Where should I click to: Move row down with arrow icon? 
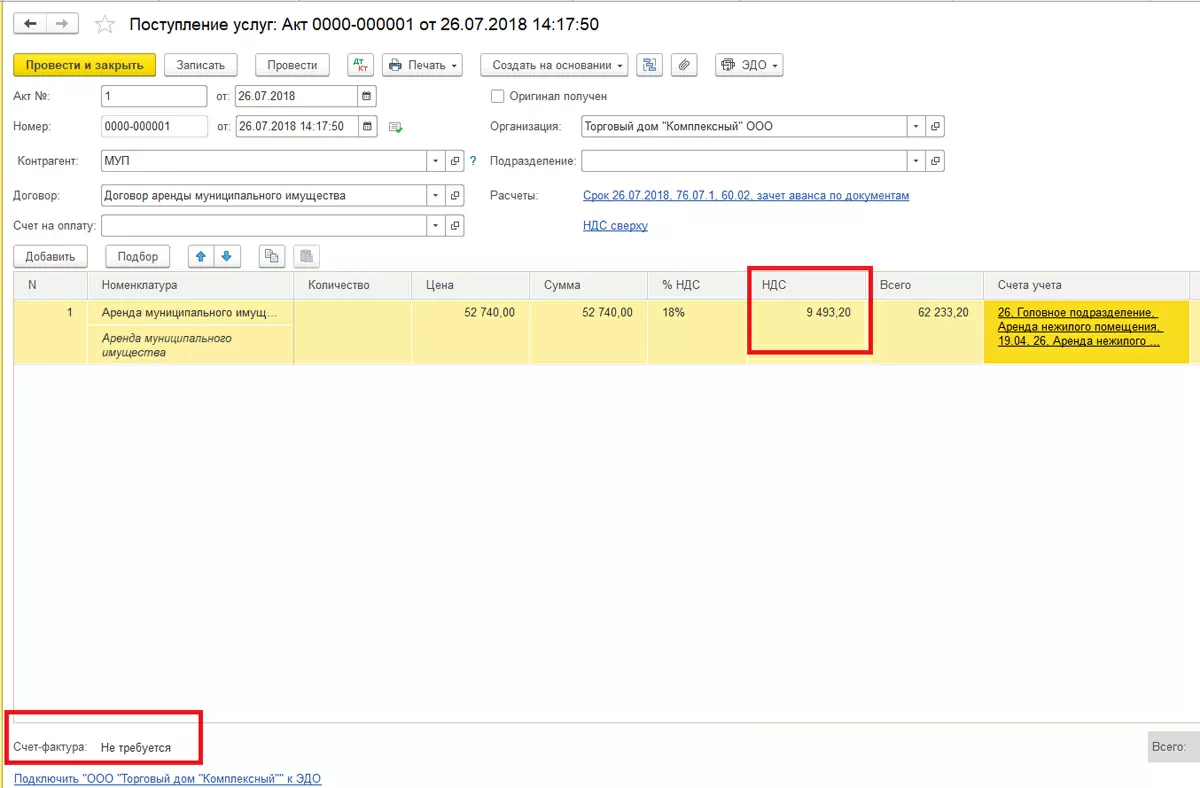coord(227,256)
